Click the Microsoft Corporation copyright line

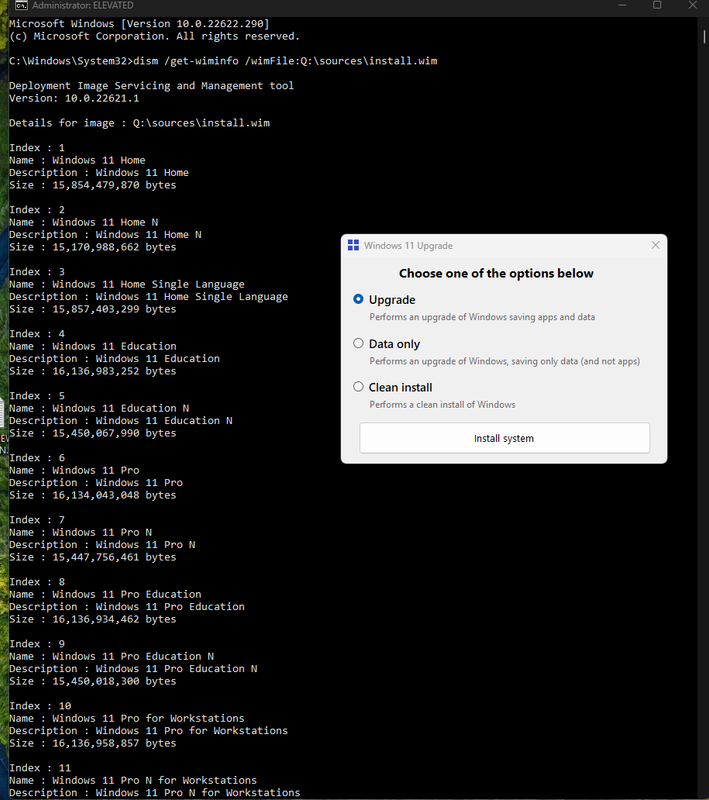pyautogui.click(x=154, y=36)
